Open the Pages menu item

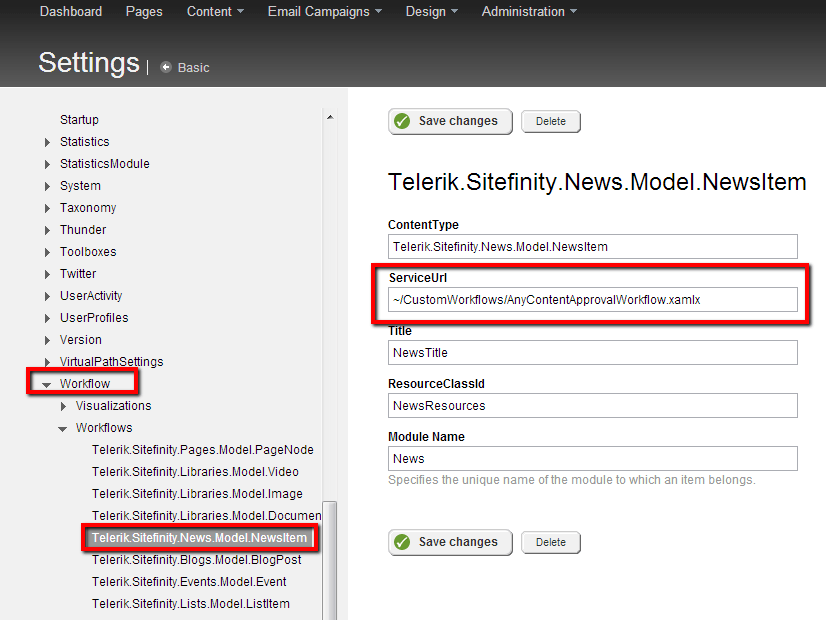[144, 12]
